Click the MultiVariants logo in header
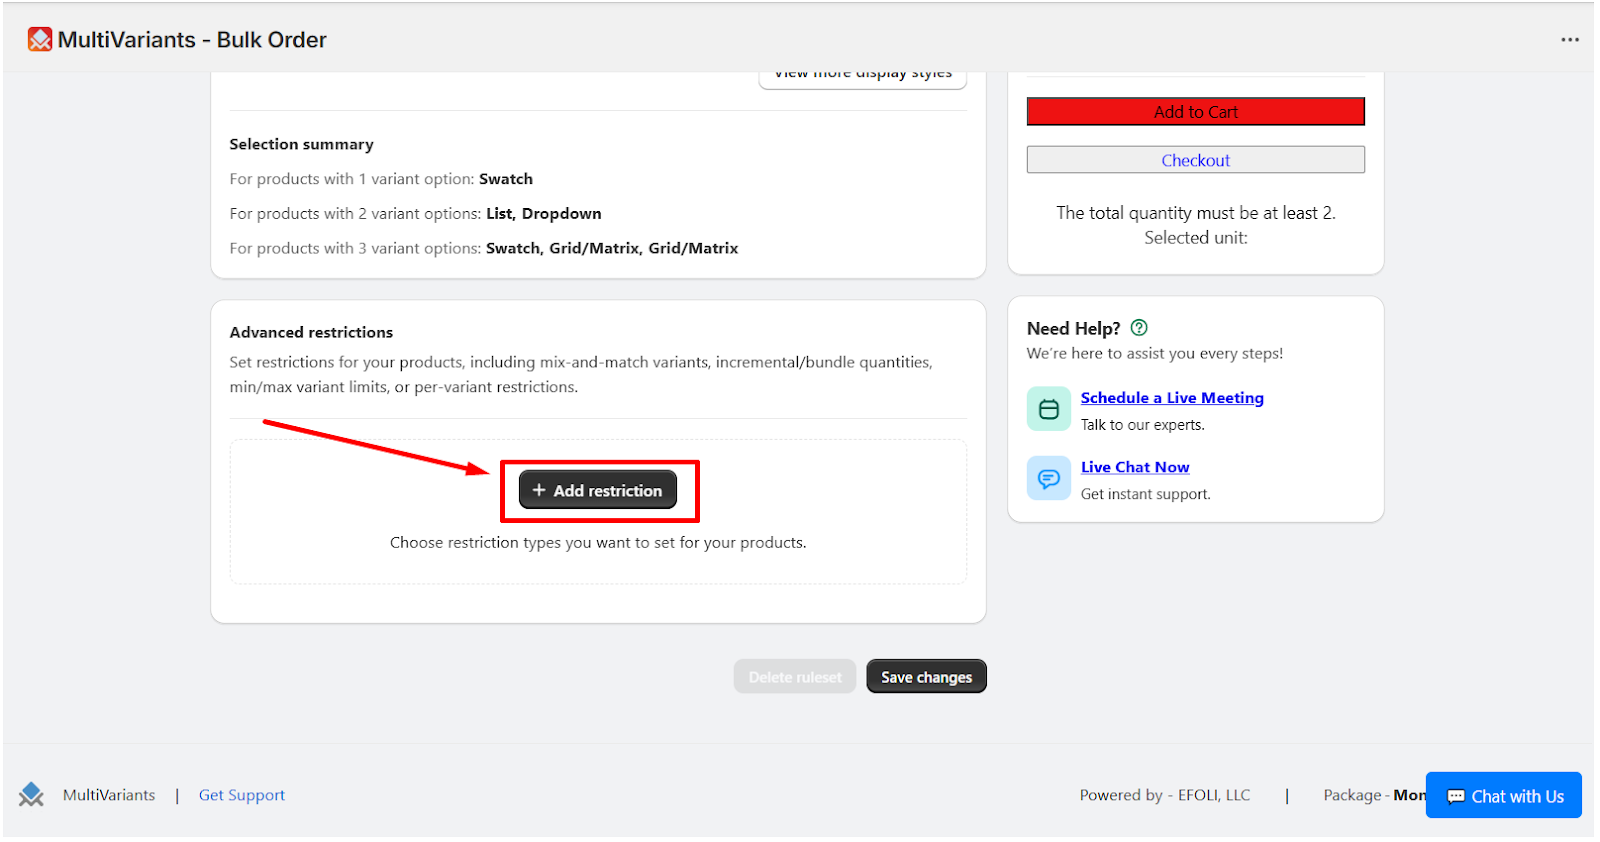 pyautogui.click(x=40, y=40)
